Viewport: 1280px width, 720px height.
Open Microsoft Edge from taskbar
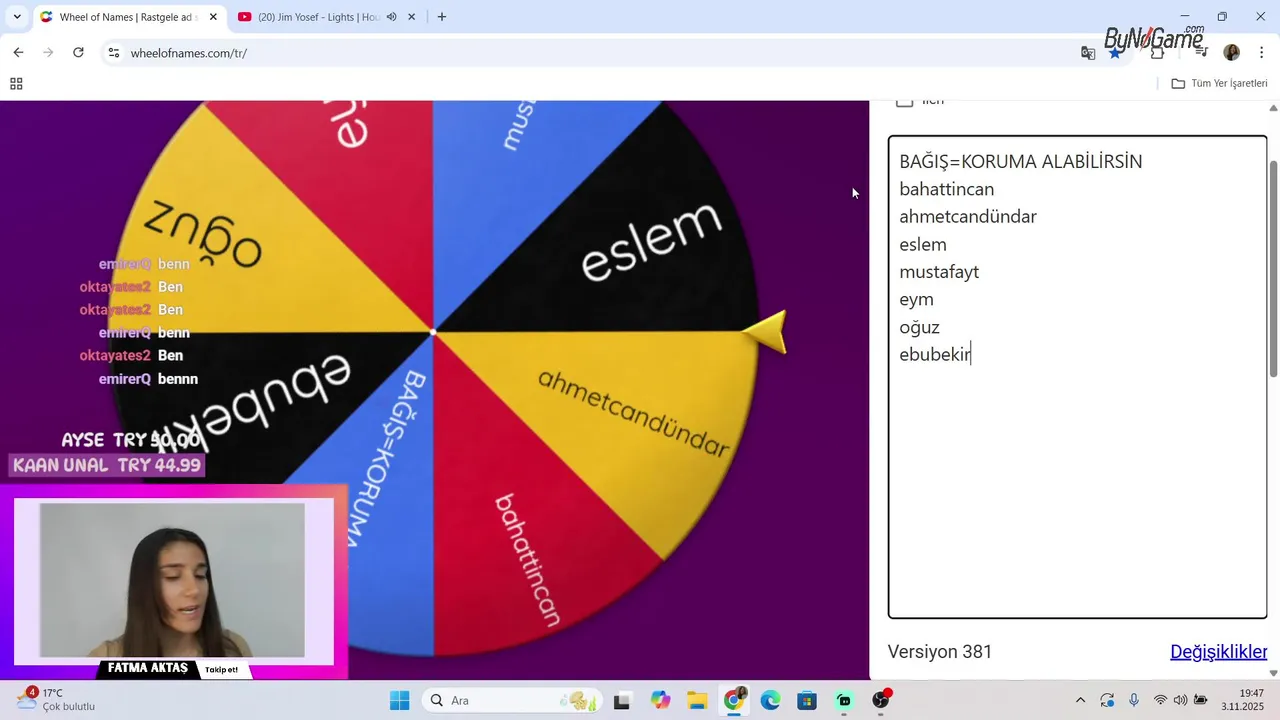[x=770, y=700]
